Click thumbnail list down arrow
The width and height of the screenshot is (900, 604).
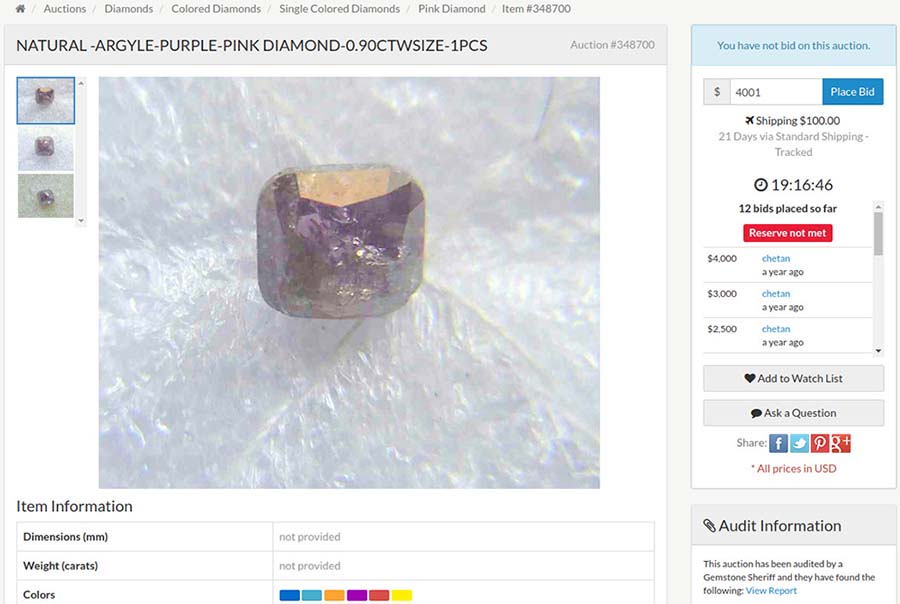point(81,220)
